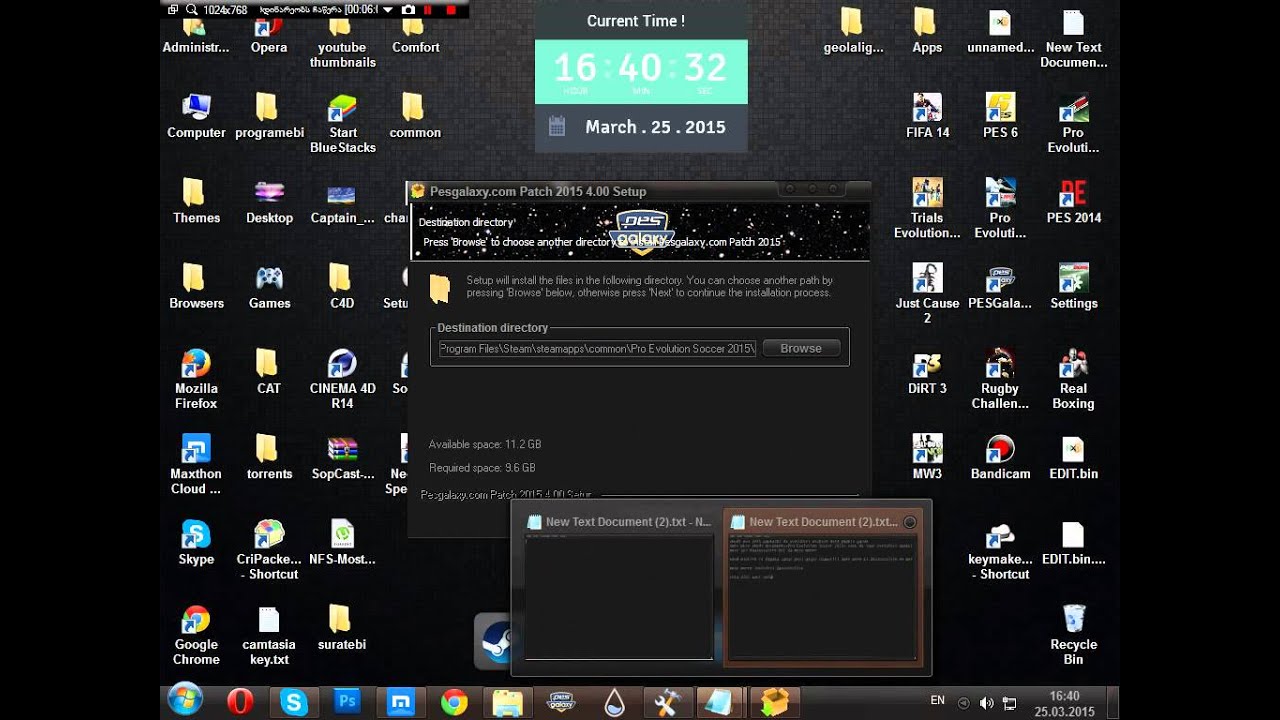Select the unnamed file on desktop

1000,31
